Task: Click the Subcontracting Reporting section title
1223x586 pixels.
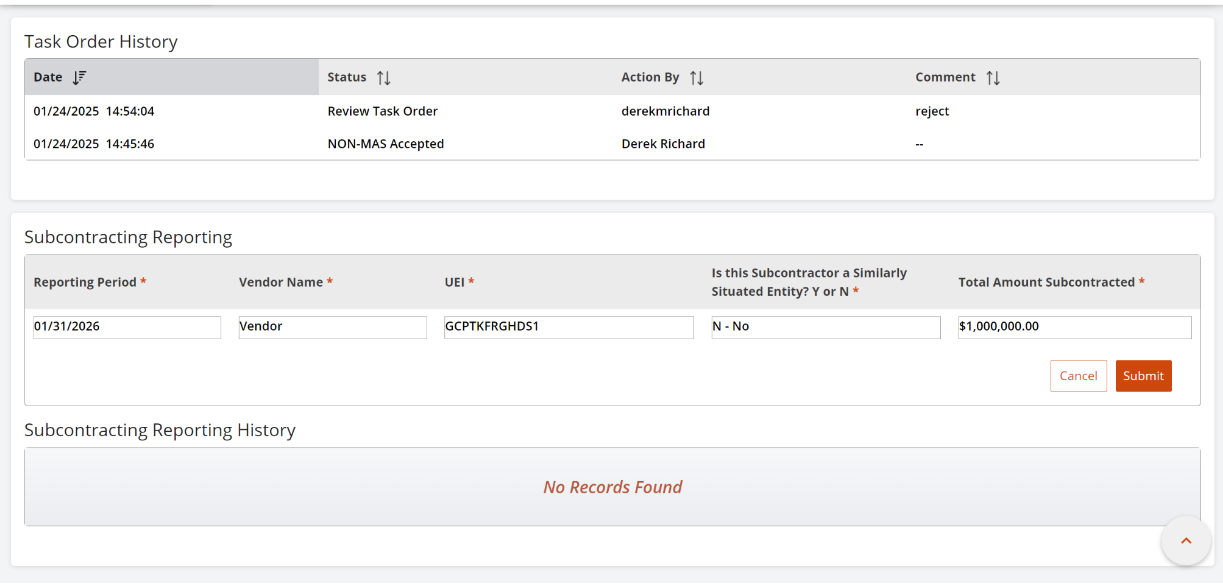Action: coord(128,237)
